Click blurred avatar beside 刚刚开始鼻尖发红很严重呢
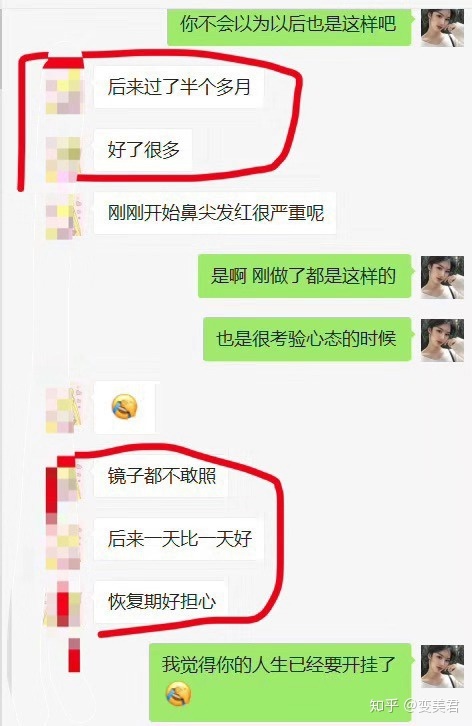The height and width of the screenshot is (726, 472). [64, 217]
